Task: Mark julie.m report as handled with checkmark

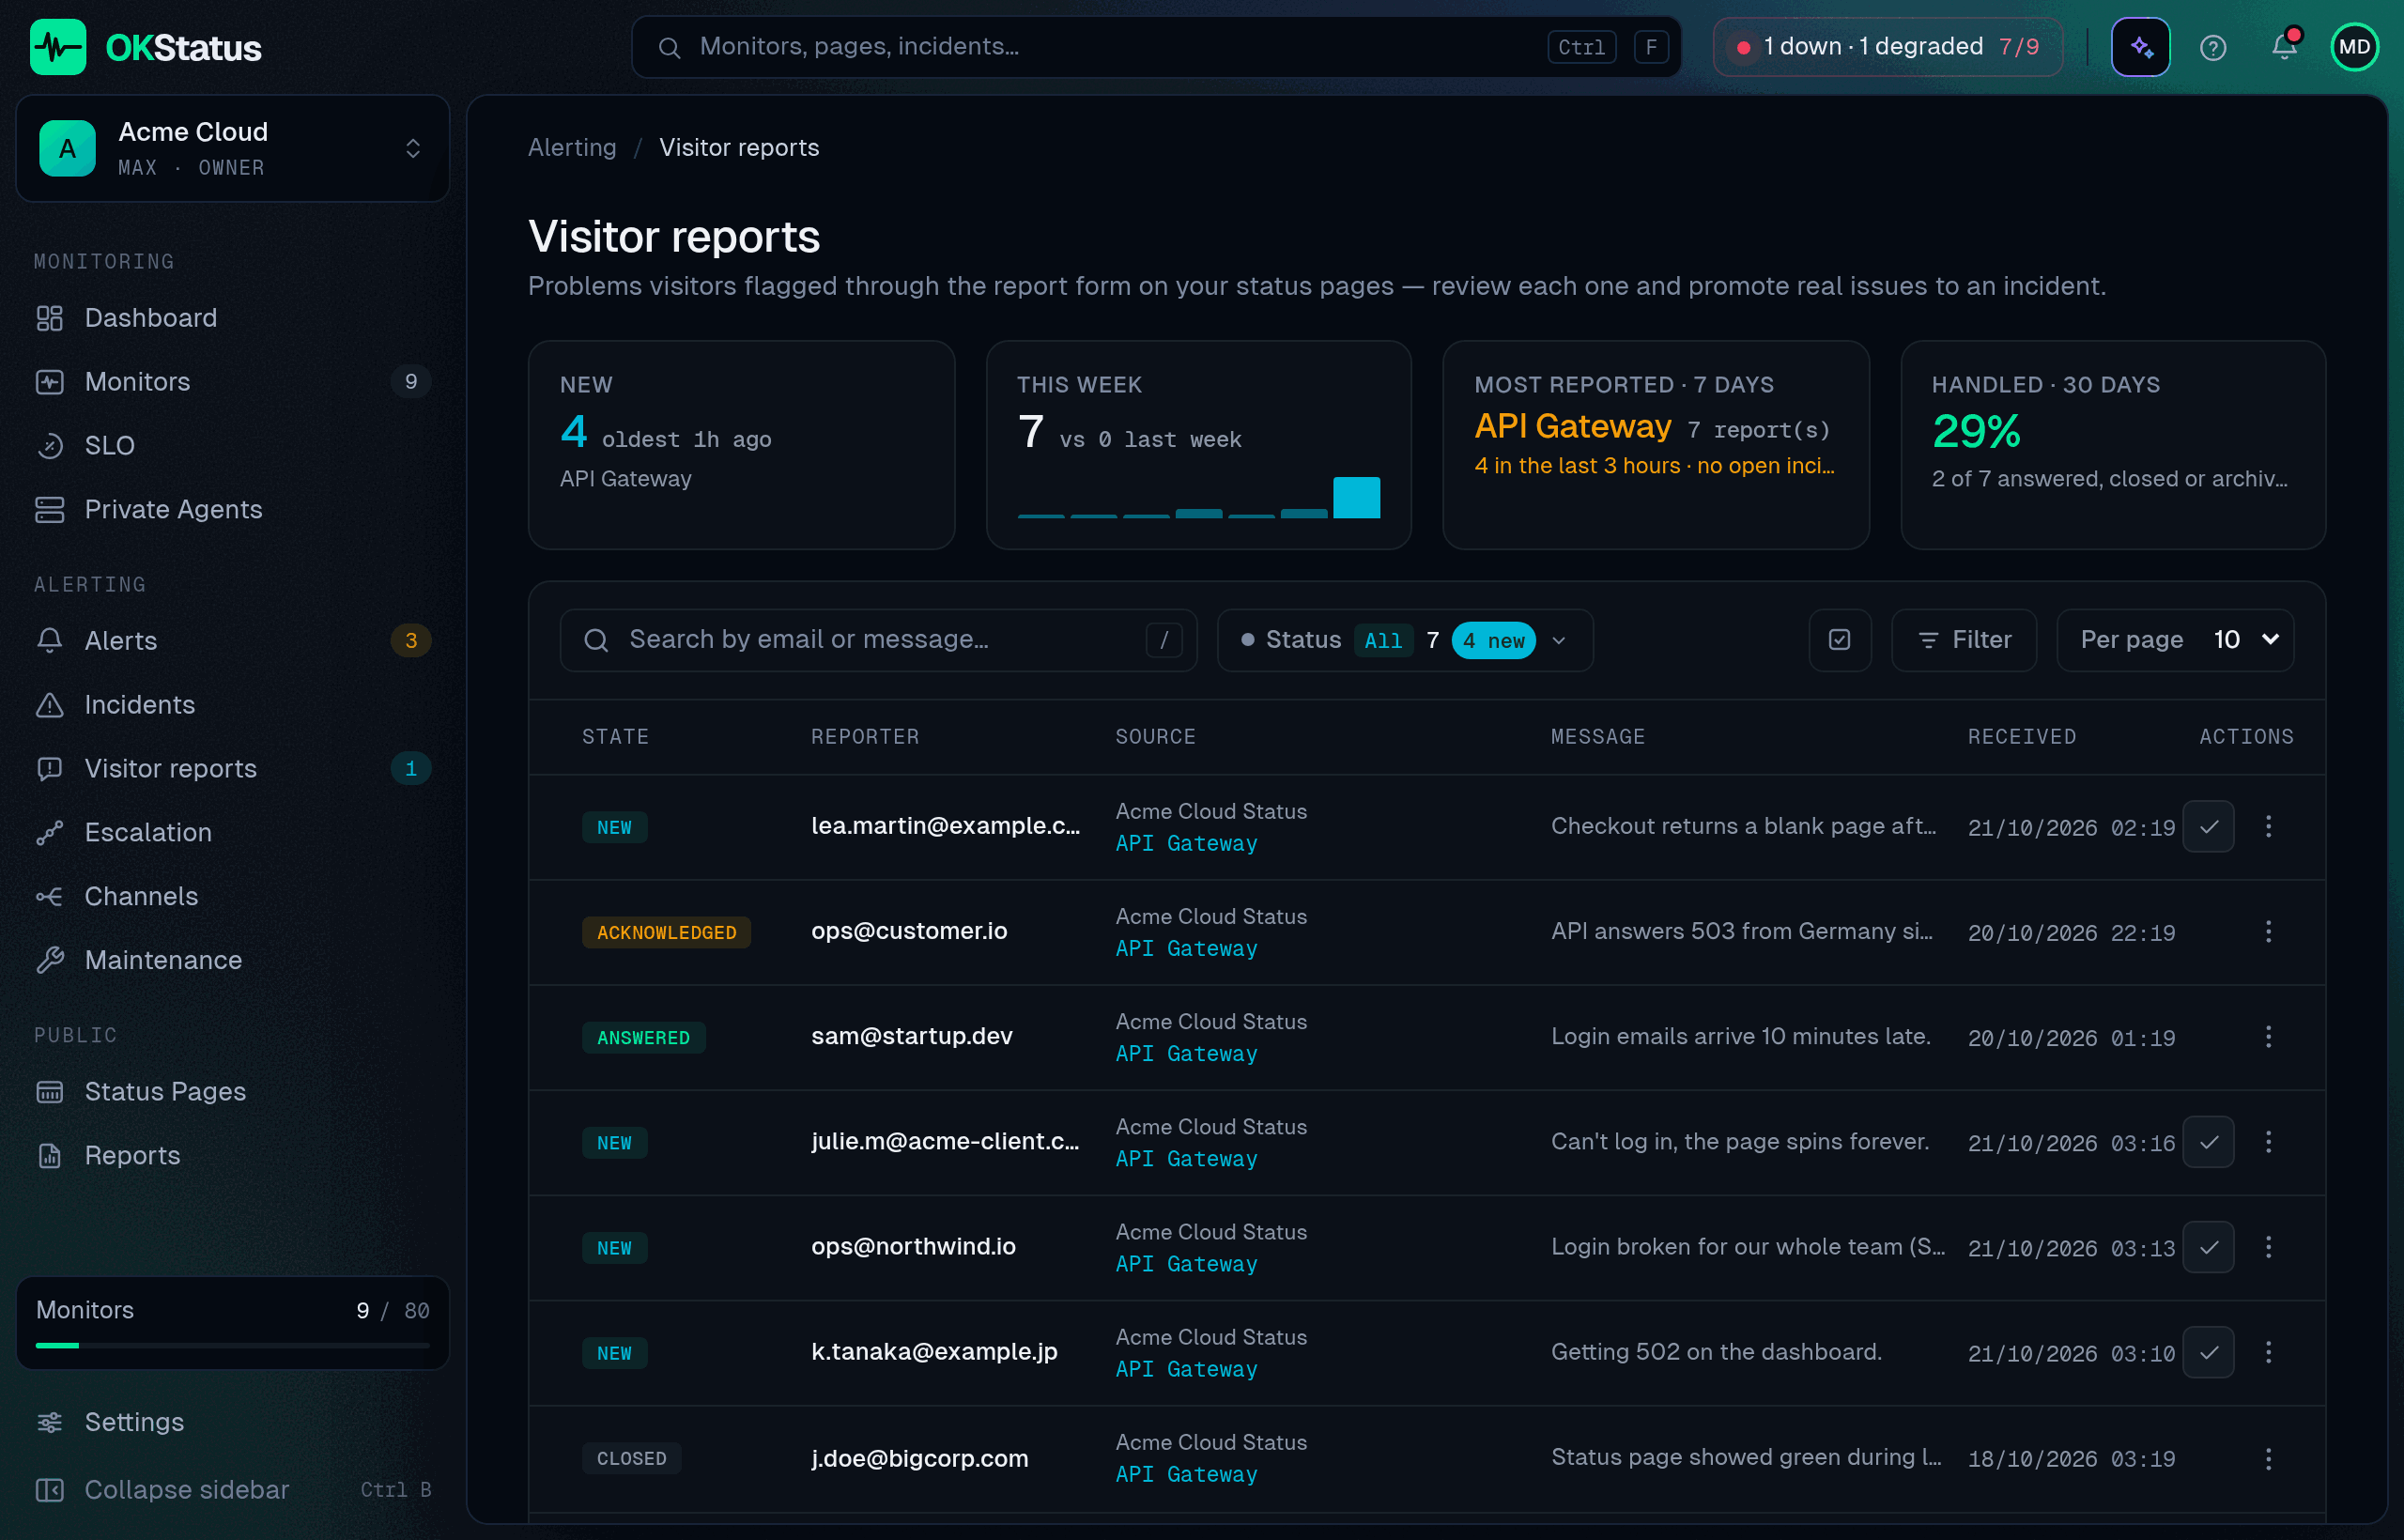Action: click(x=2208, y=1142)
